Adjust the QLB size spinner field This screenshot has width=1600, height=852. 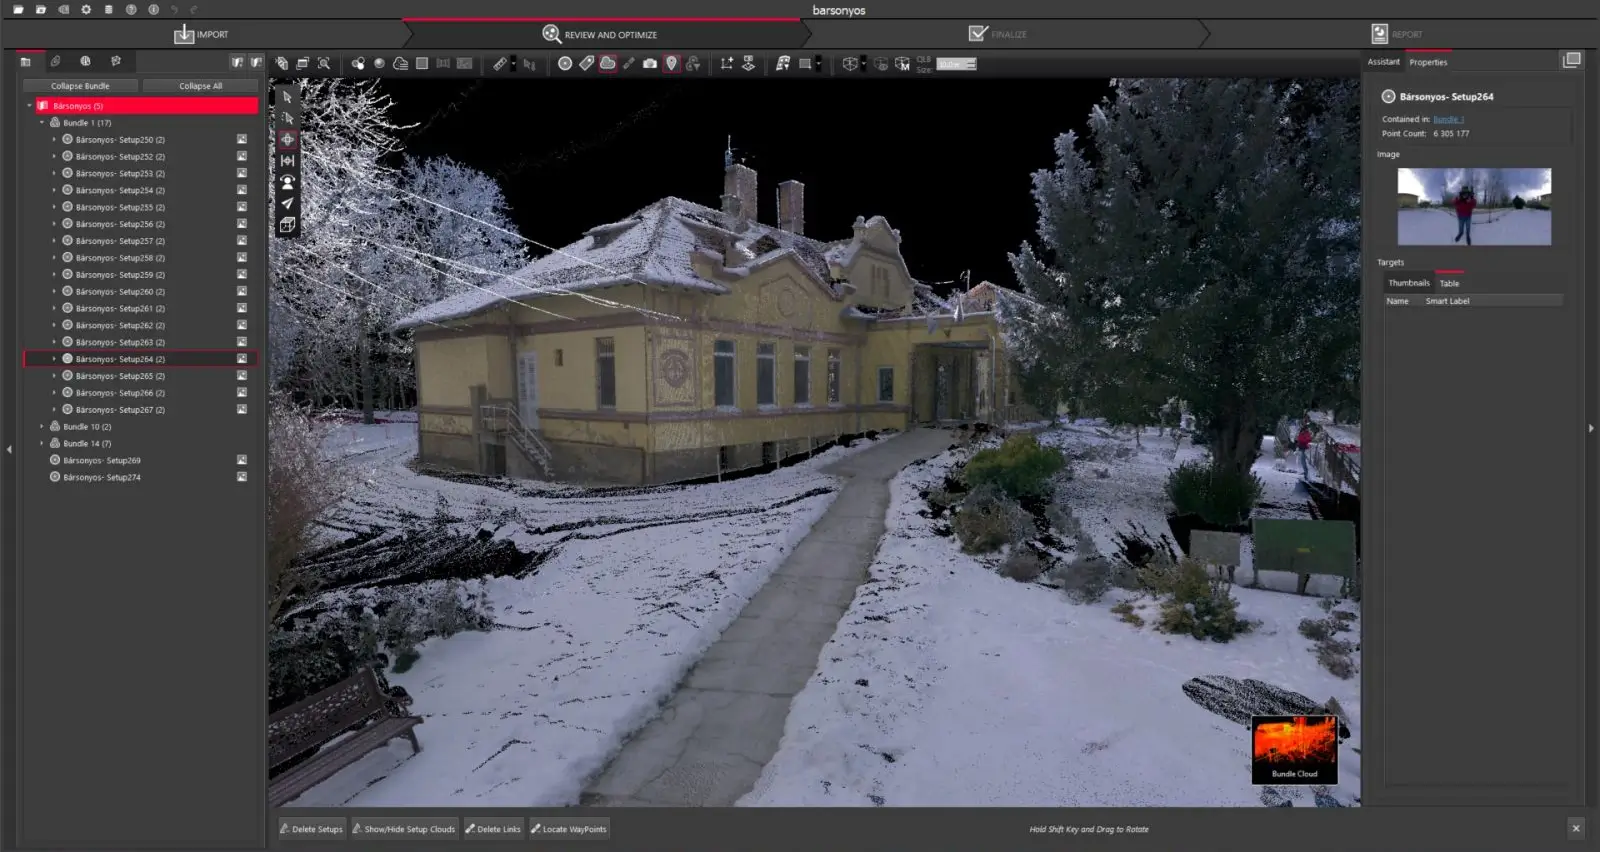(x=956, y=64)
